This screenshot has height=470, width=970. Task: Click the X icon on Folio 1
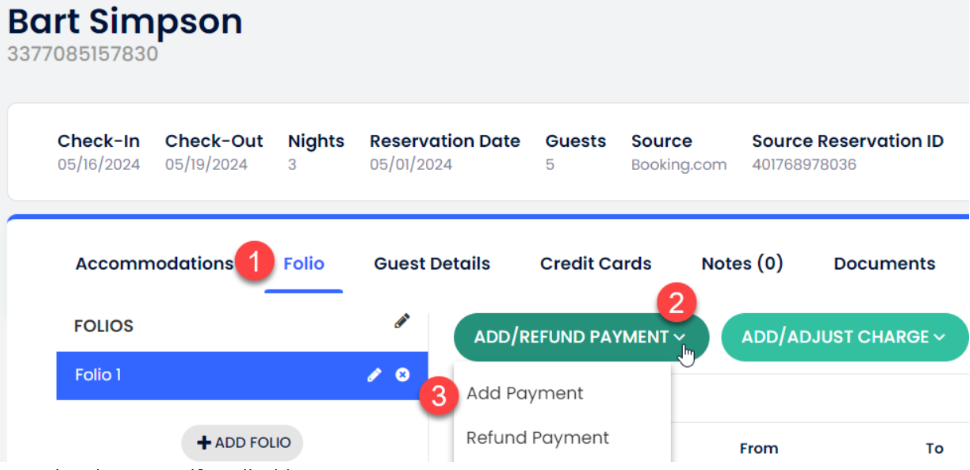403,375
